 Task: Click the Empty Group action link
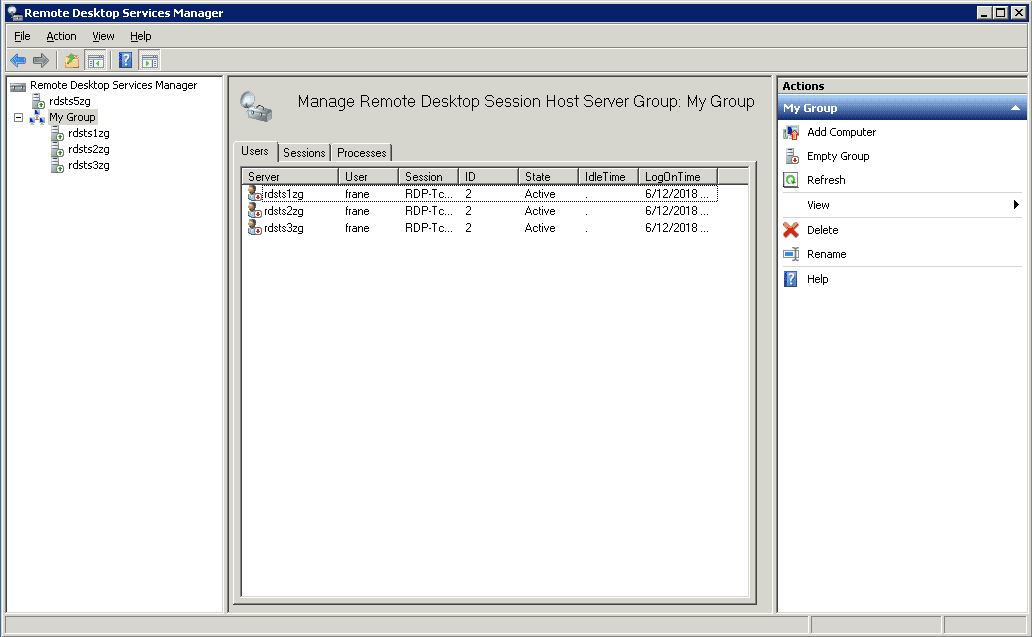[x=838, y=157]
